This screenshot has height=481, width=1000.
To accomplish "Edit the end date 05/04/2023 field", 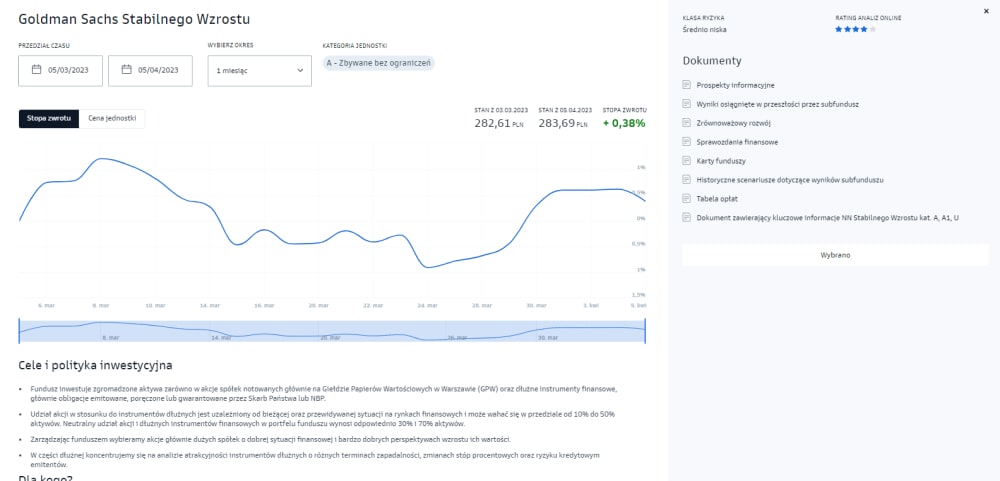I will pos(150,71).
